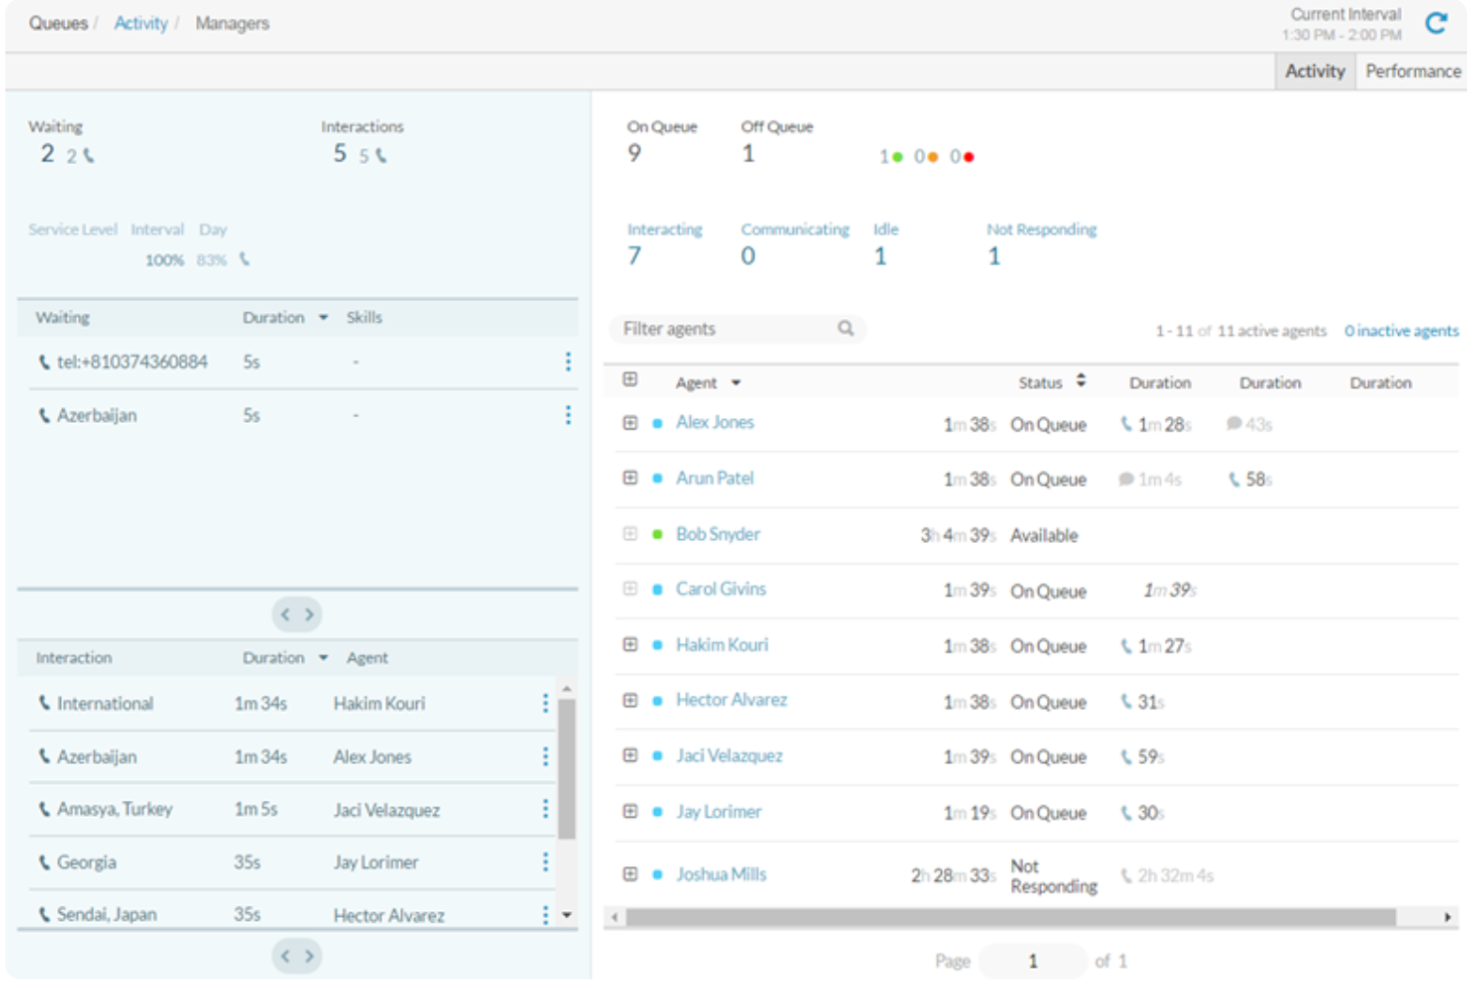1480x987 pixels.
Task: Select Day for Service Level view
Action: click(x=213, y=229)
